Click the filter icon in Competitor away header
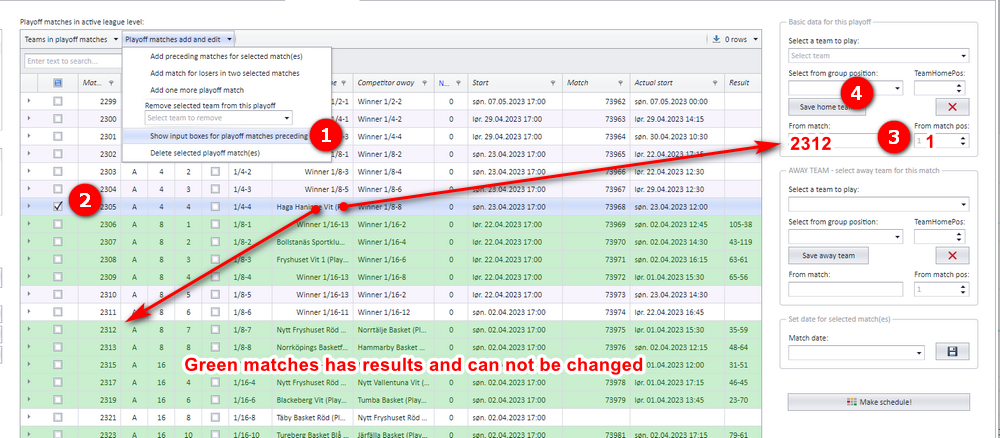Viewport: 1000px width, 438px height. coord(423,83)
